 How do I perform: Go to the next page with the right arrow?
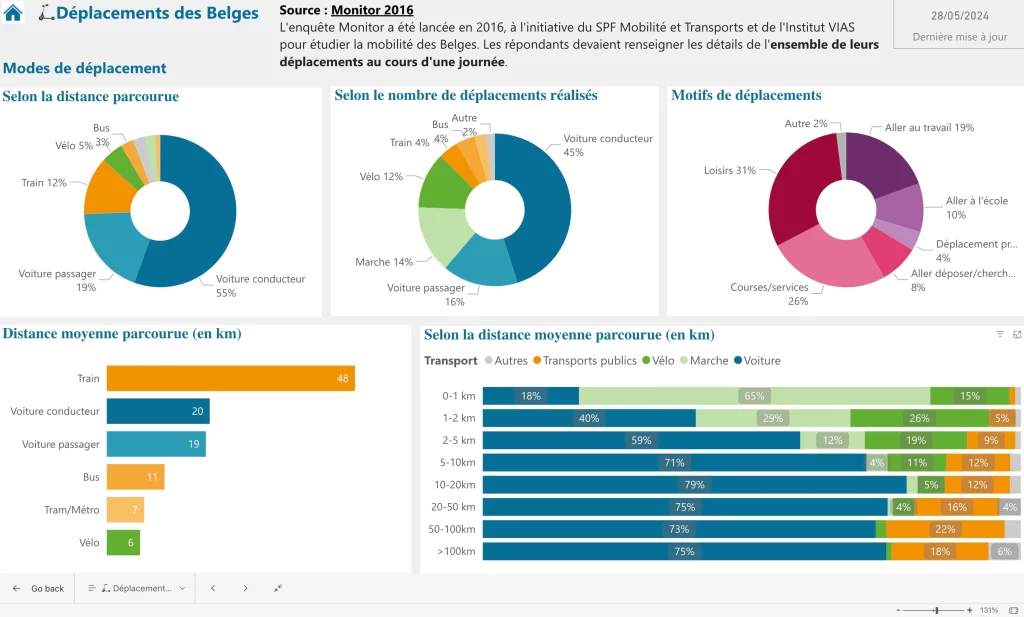point(245,588)
